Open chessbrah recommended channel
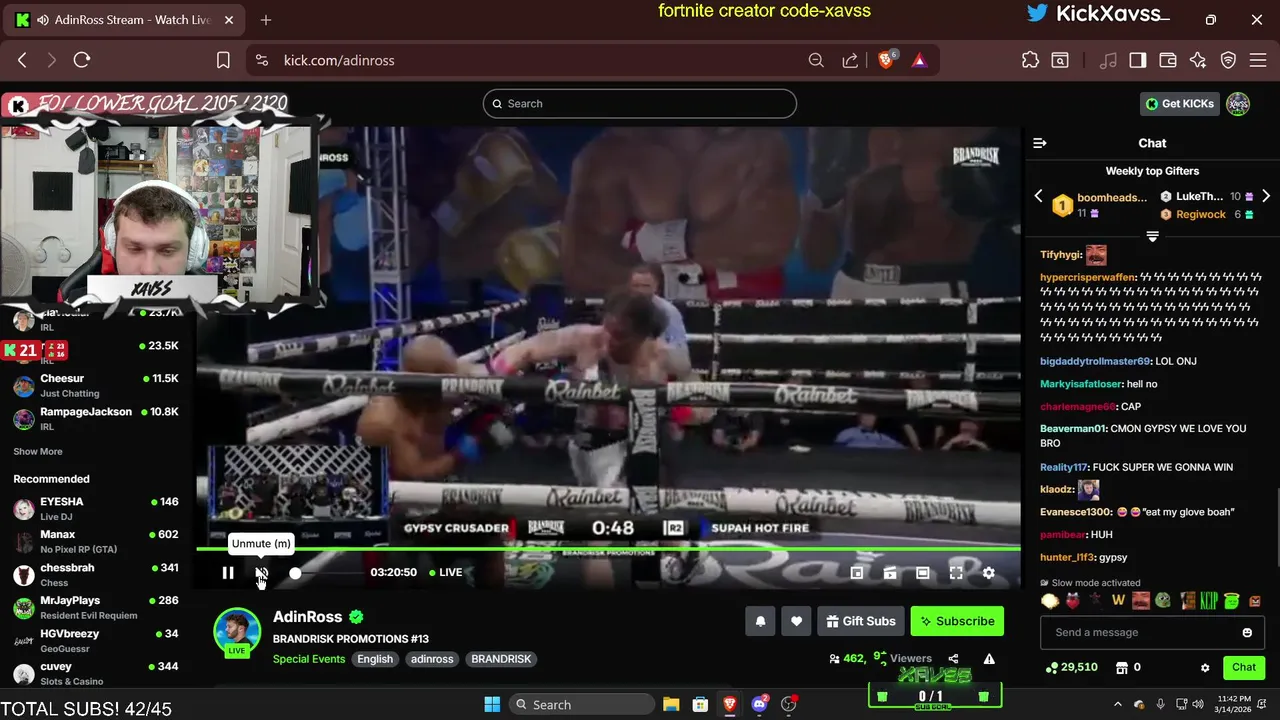The image size is (1280, 720). tap(96, 574)
